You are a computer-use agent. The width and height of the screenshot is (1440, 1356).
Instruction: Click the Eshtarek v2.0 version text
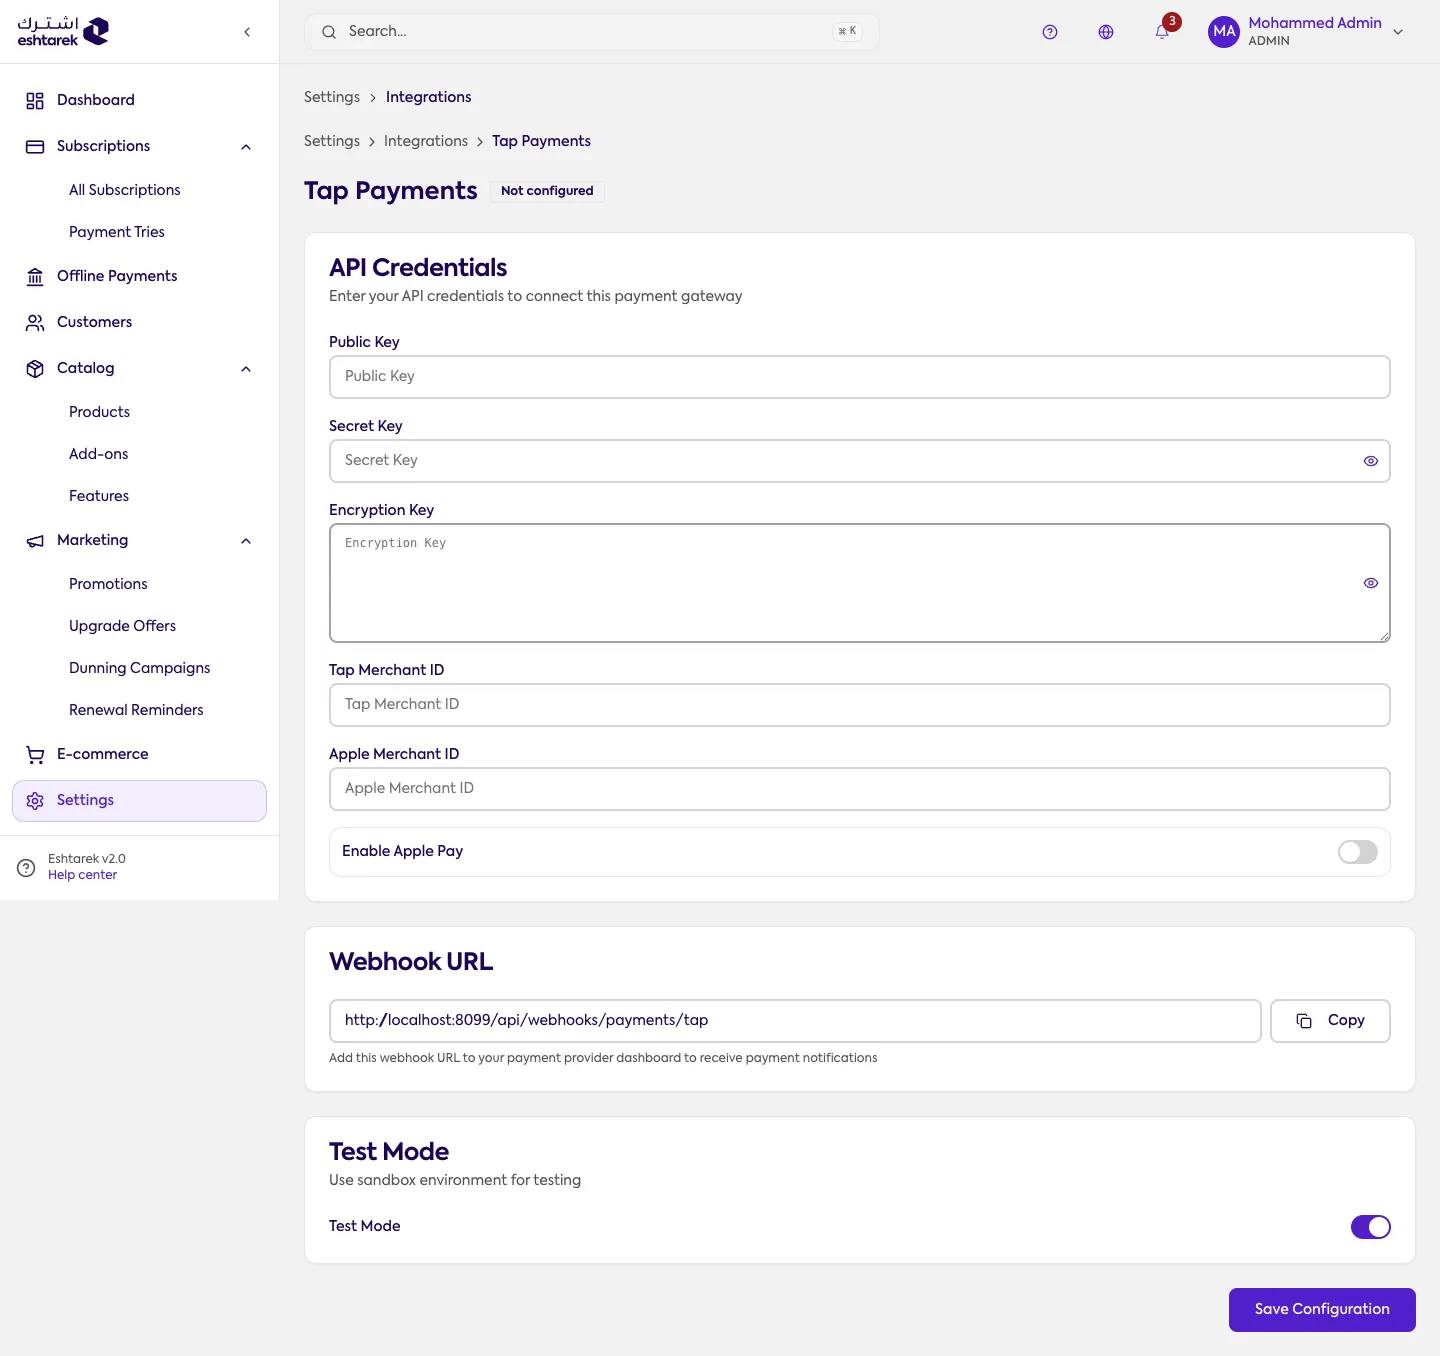click(87, 859)
